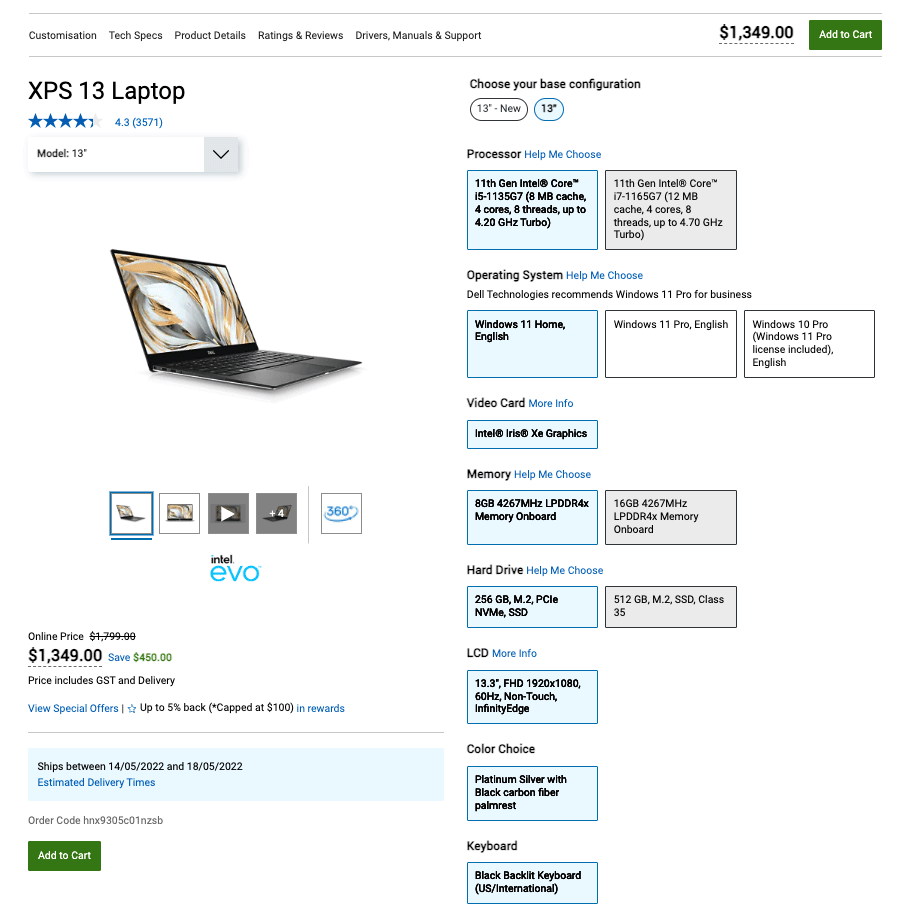Click the star icon beside rewards offer
Screen dimensions: 905x917
coord(132,709)
